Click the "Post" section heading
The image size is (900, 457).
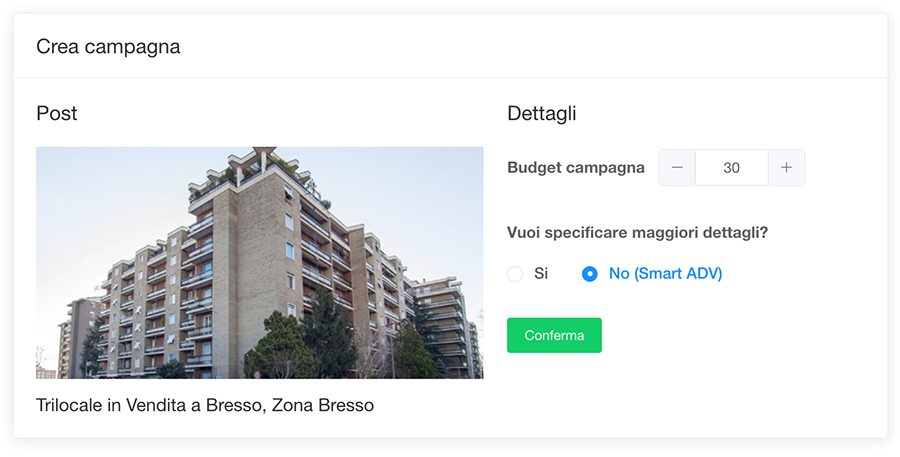[56, 114]
